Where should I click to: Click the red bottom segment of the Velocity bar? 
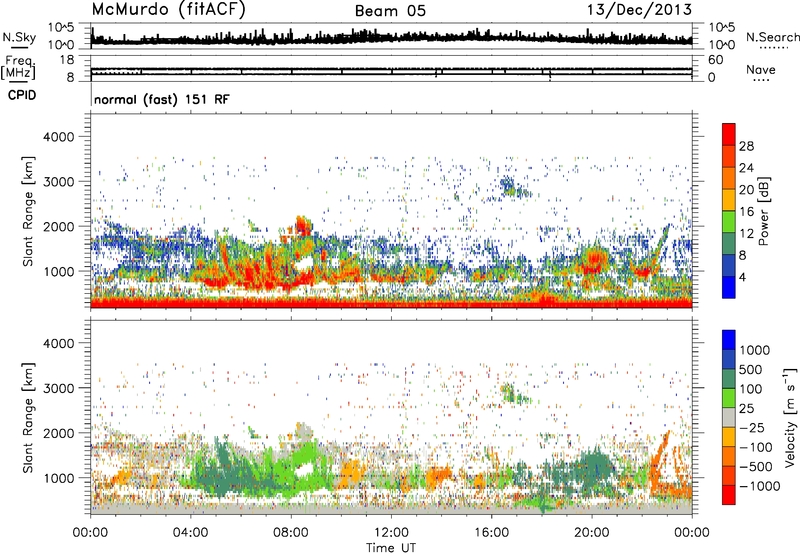729,495
